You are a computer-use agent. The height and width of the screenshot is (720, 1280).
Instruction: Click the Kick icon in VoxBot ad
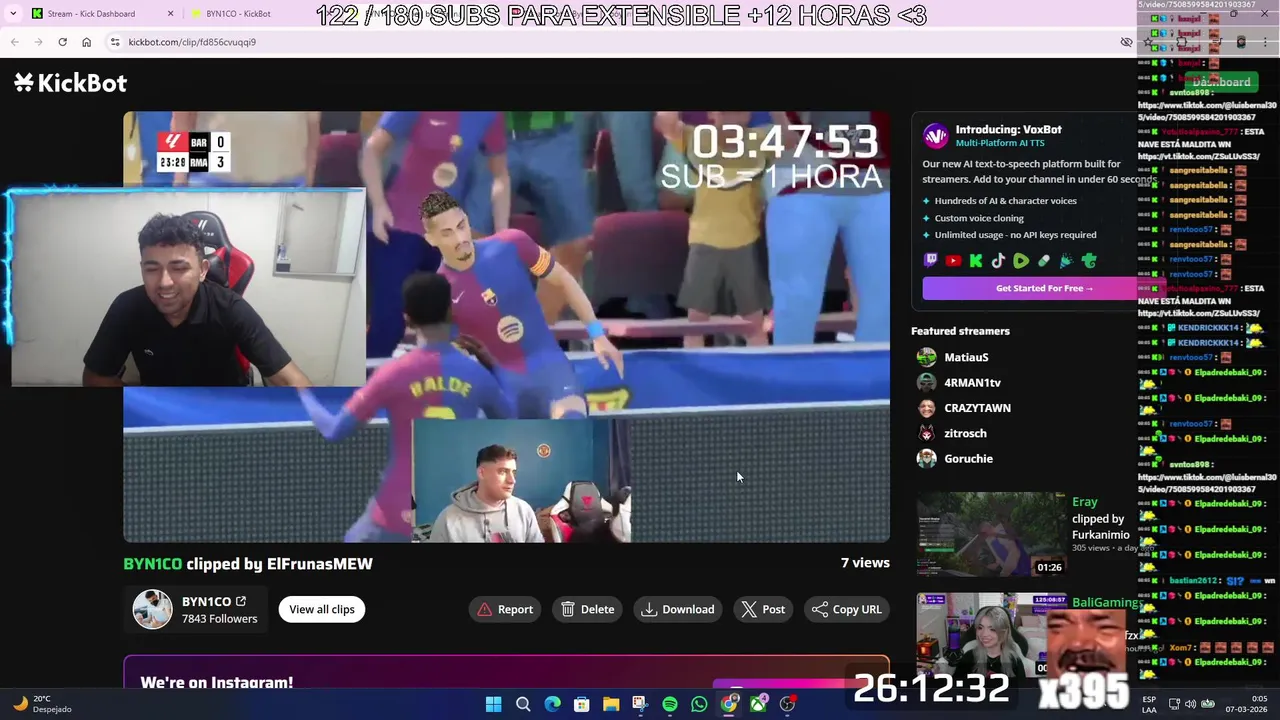coord(976,261)
